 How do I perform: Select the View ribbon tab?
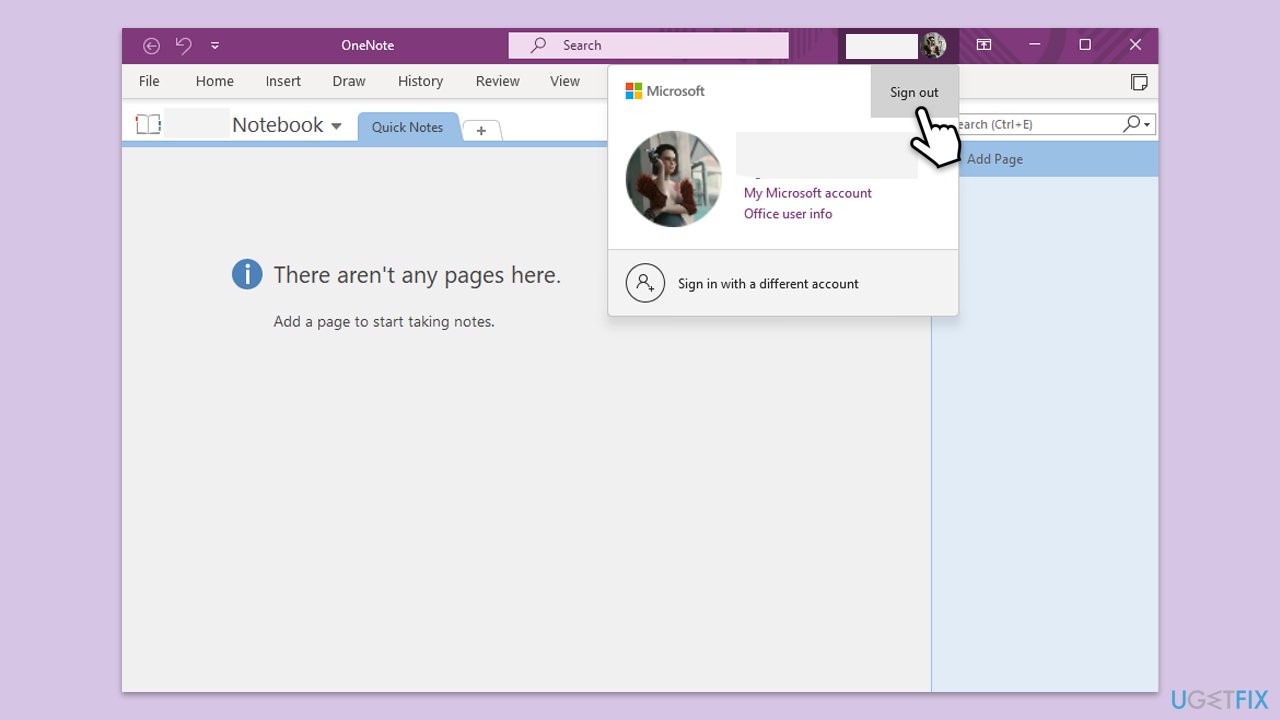tap(565, 81)
